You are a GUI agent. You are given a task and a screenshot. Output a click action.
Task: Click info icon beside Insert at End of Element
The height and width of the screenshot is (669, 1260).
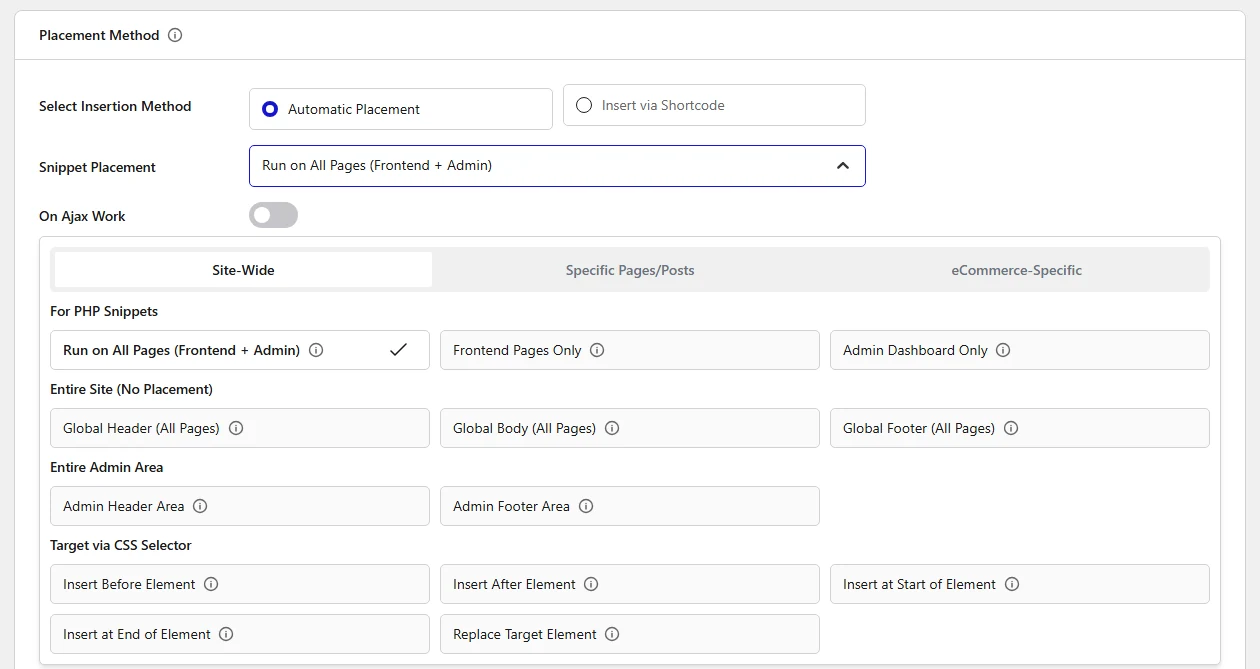click(x=226, y=634)
